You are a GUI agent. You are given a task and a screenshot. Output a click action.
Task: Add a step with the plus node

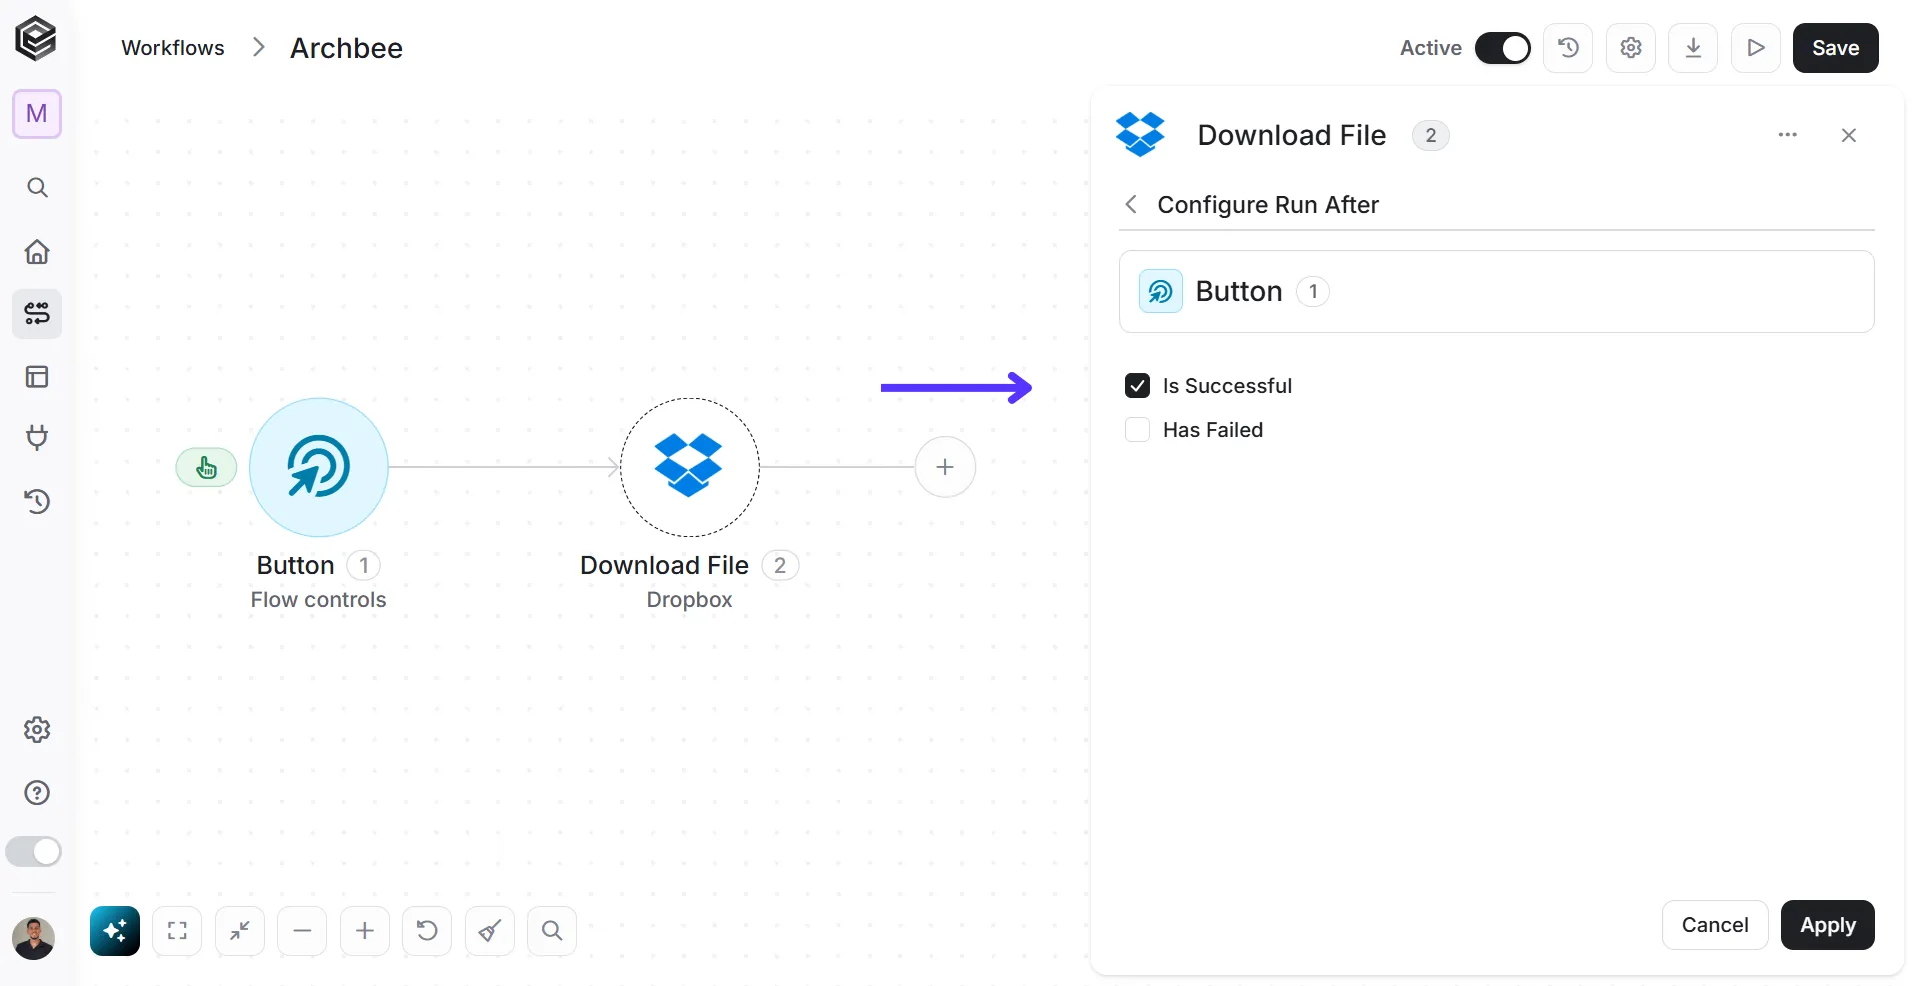(x=945, y=467)
